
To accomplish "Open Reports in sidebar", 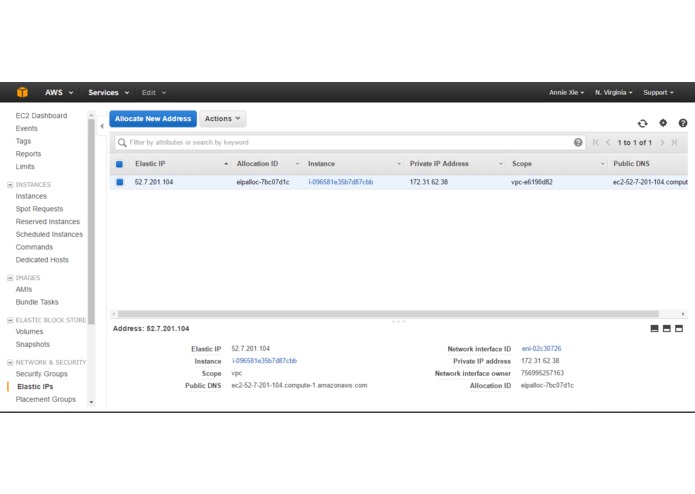I will tap(28, 154).
